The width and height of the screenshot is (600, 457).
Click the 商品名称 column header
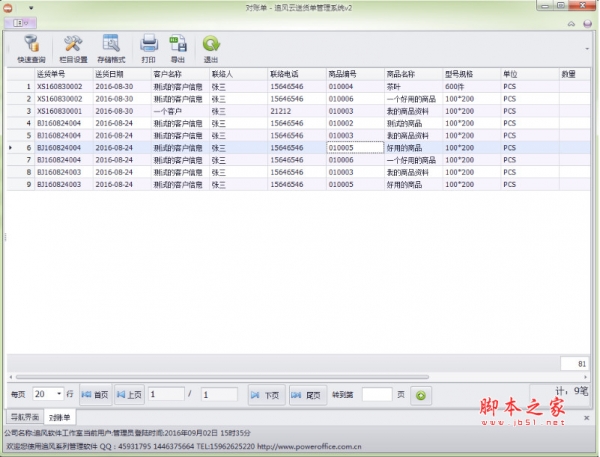coord(413,74)
